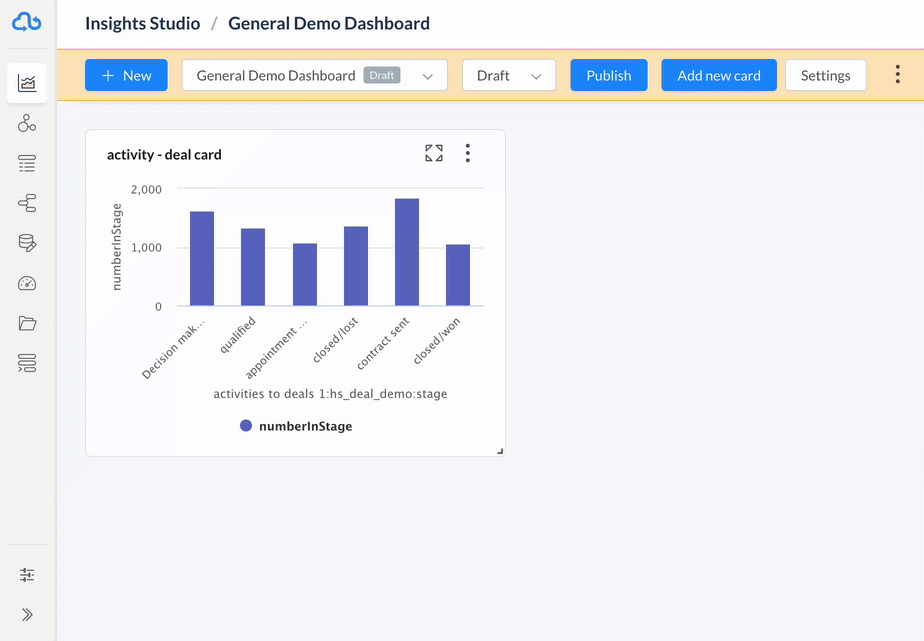Click the connected circles sidebar icon
Viewport: 924px width, 641px height.
[x=27, y=123]
